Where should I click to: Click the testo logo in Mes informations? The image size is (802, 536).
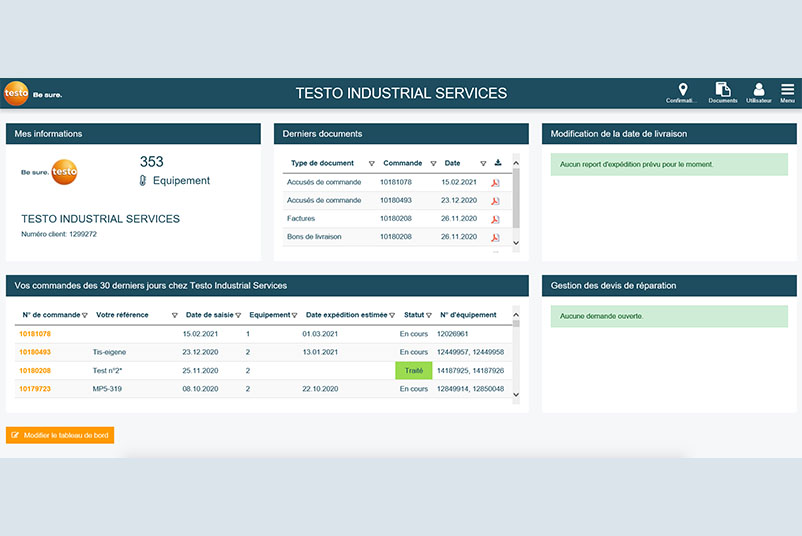pyautogui.click(x=64, y=172)
